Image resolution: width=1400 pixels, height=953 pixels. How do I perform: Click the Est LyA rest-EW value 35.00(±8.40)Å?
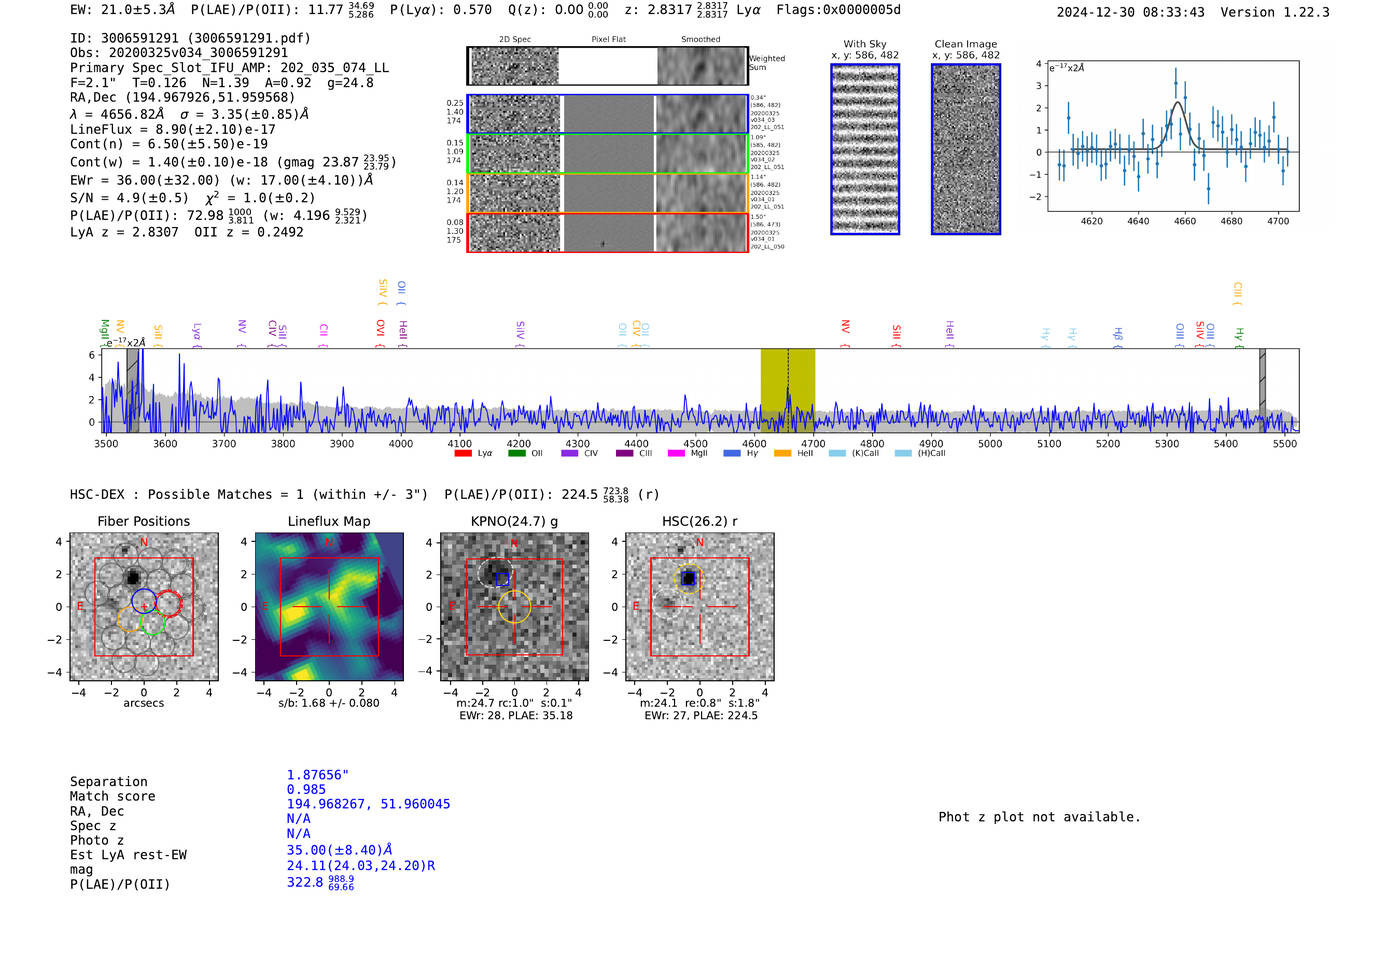340,850
